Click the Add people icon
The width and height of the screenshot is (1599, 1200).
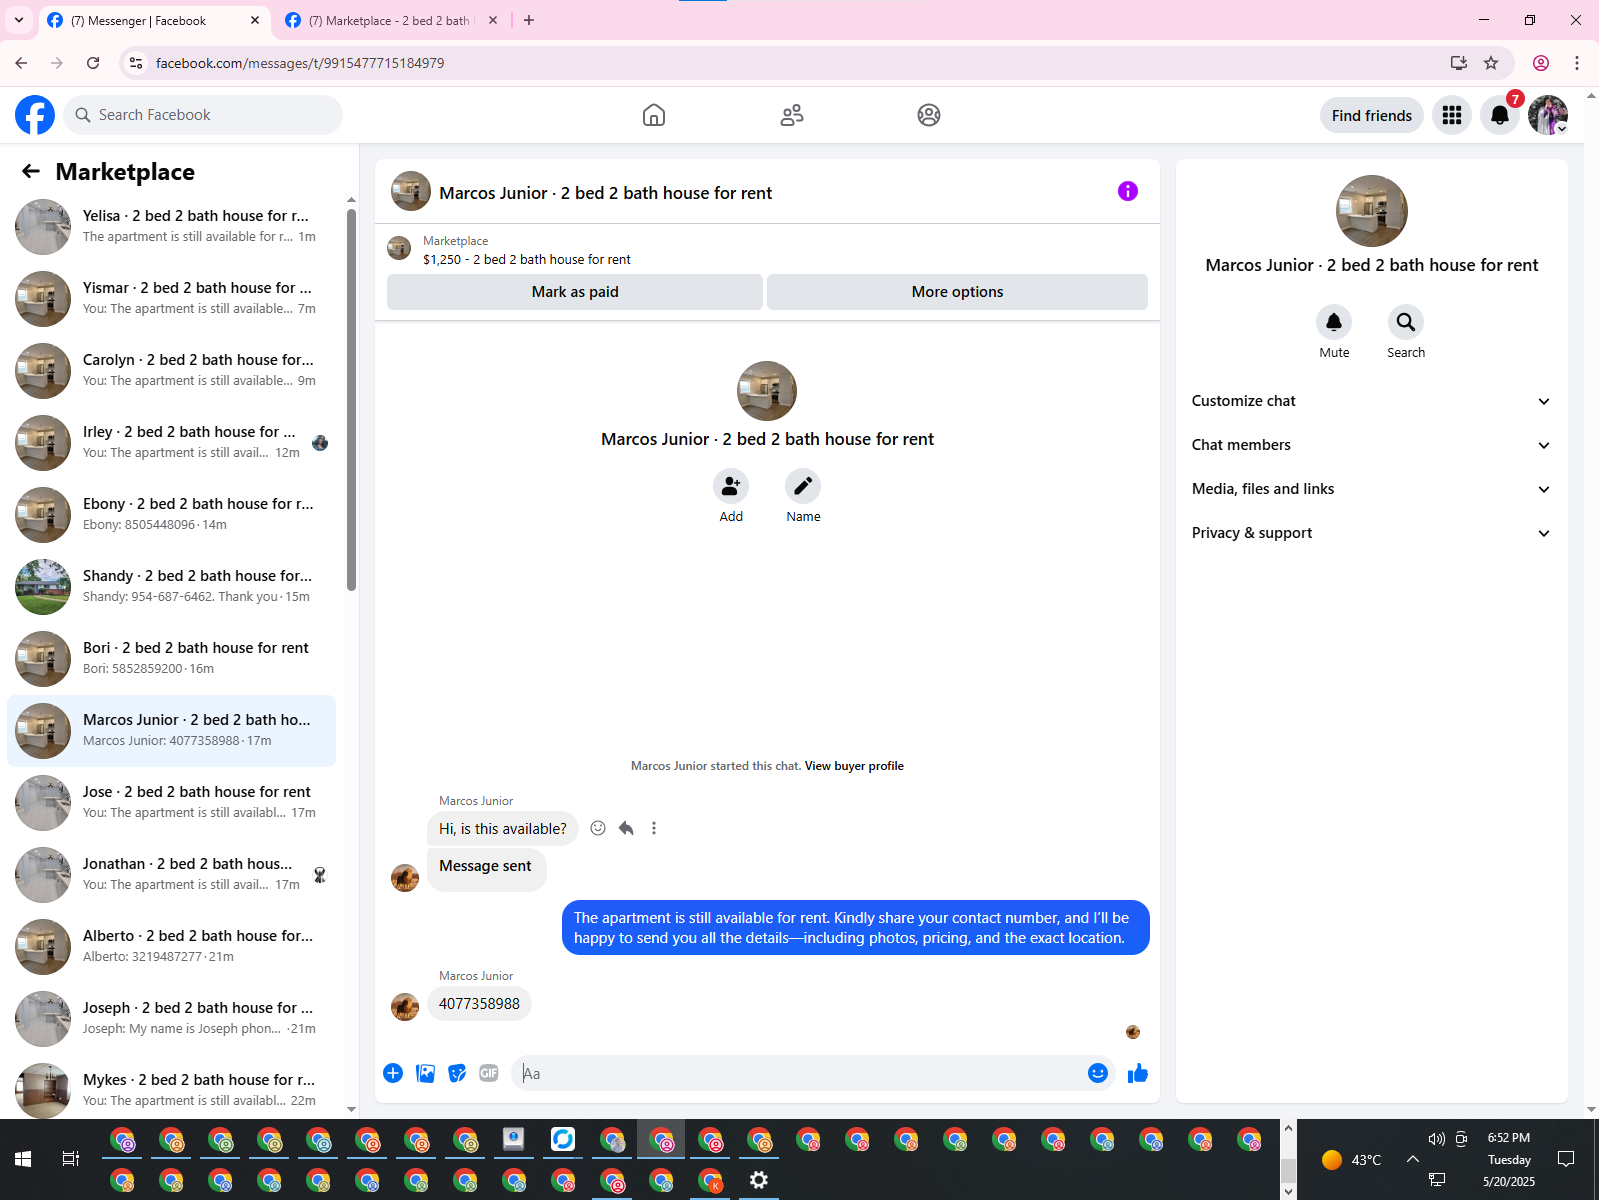[731, 486]
